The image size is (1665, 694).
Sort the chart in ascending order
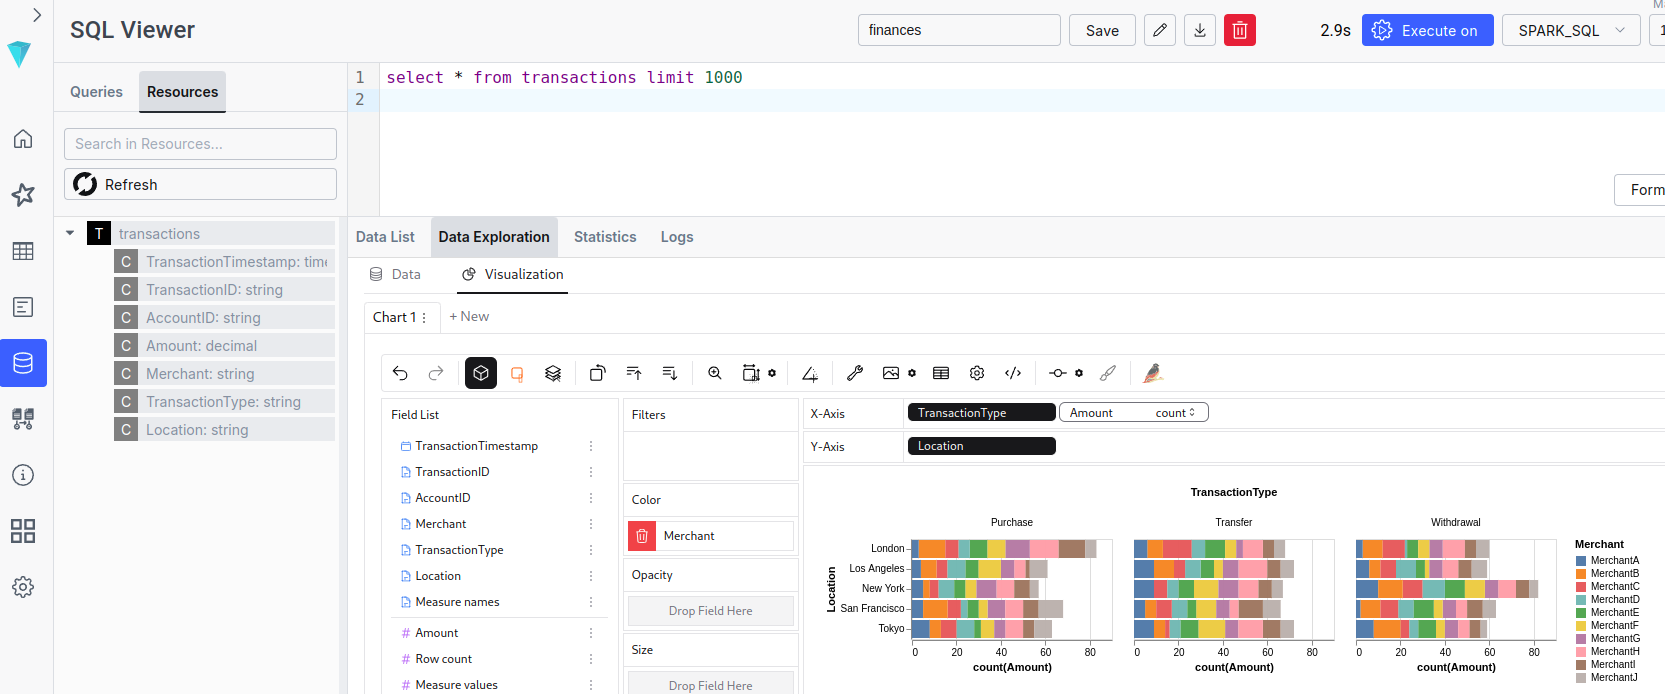point(634,373)
